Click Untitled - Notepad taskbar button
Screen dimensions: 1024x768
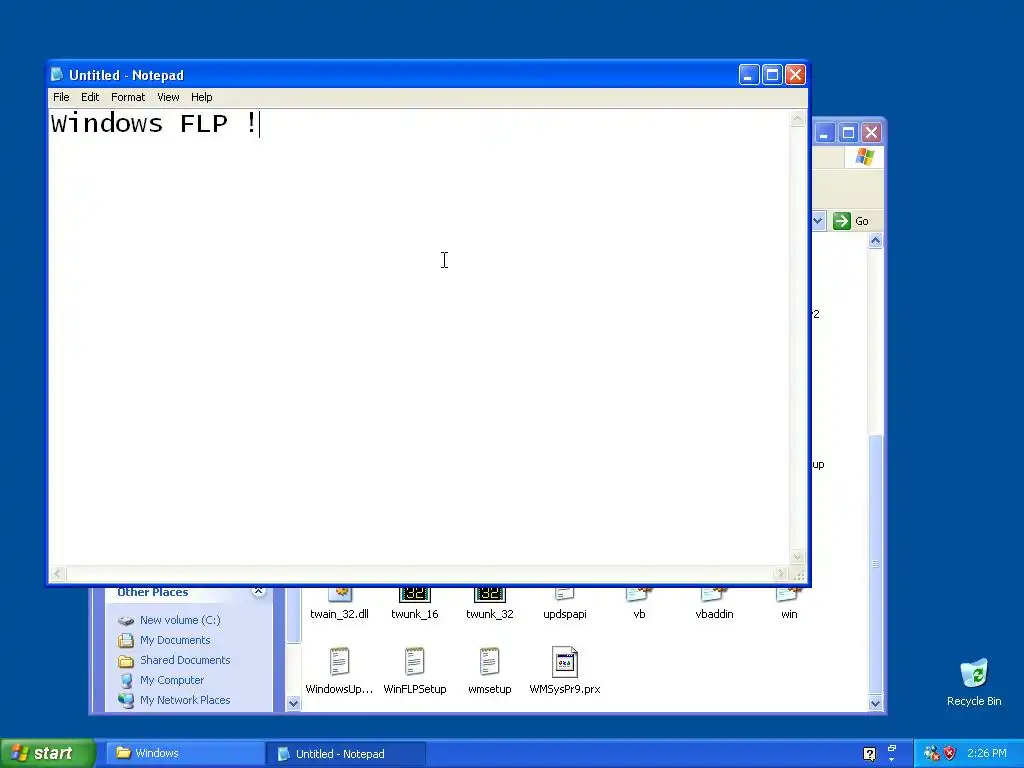coord(345,754)
